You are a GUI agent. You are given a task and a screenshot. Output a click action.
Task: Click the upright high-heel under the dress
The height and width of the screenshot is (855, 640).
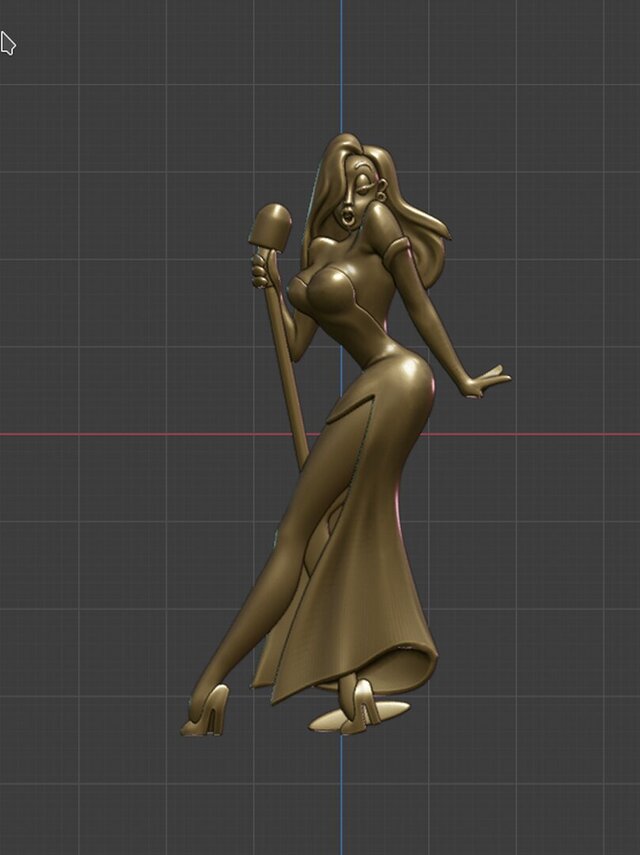(363, 700)
